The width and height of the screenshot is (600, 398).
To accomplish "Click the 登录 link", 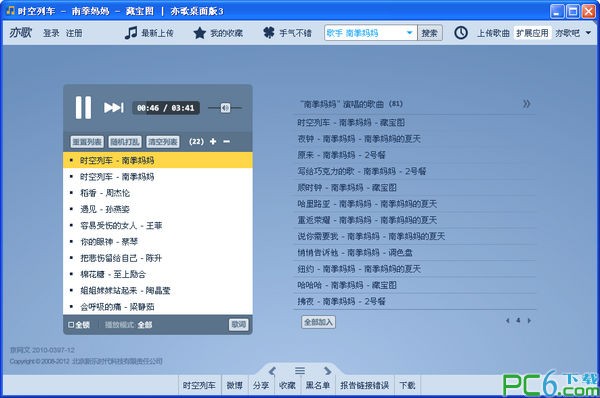I will click(51, 33).
